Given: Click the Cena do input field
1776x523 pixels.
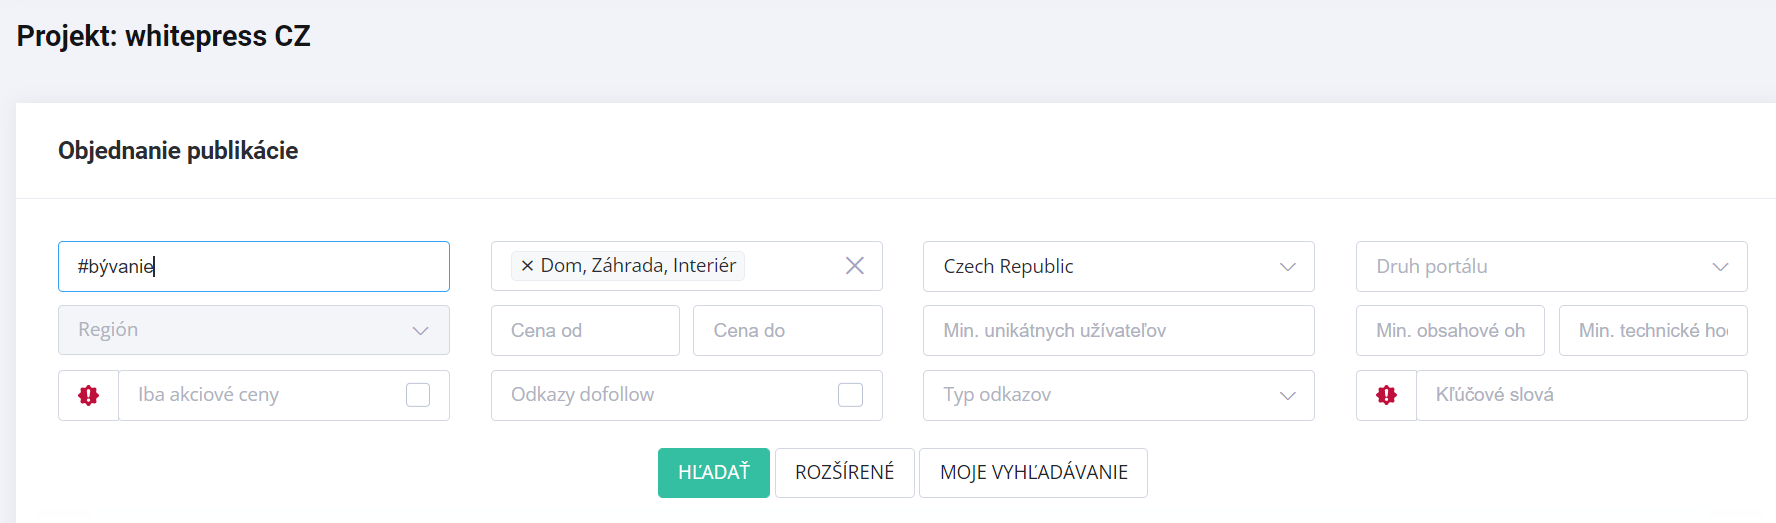Looking at the screenshot, I should (788, 330).
